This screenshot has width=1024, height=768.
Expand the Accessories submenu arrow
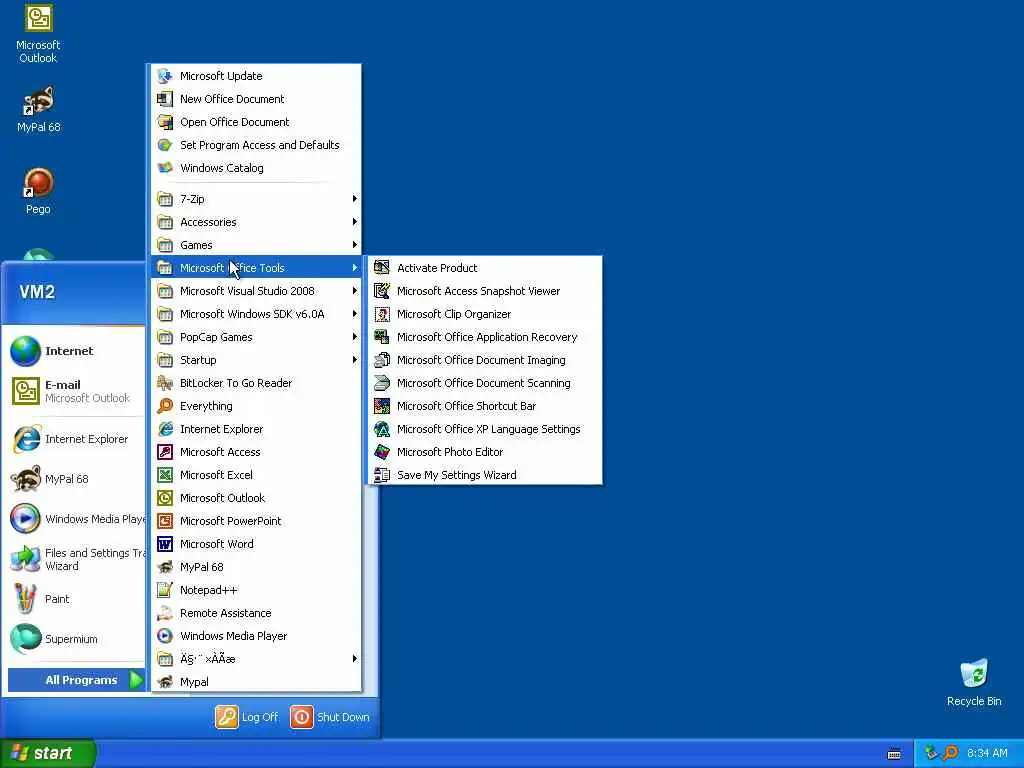click(x=355, y=221)
